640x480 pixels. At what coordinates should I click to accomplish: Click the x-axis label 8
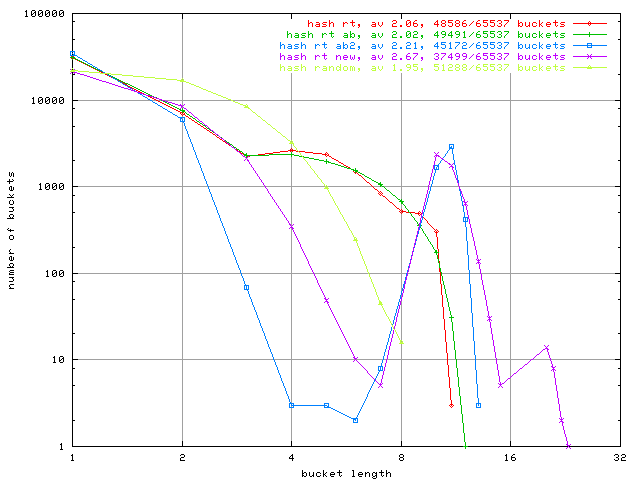click(x=401, y=458)
